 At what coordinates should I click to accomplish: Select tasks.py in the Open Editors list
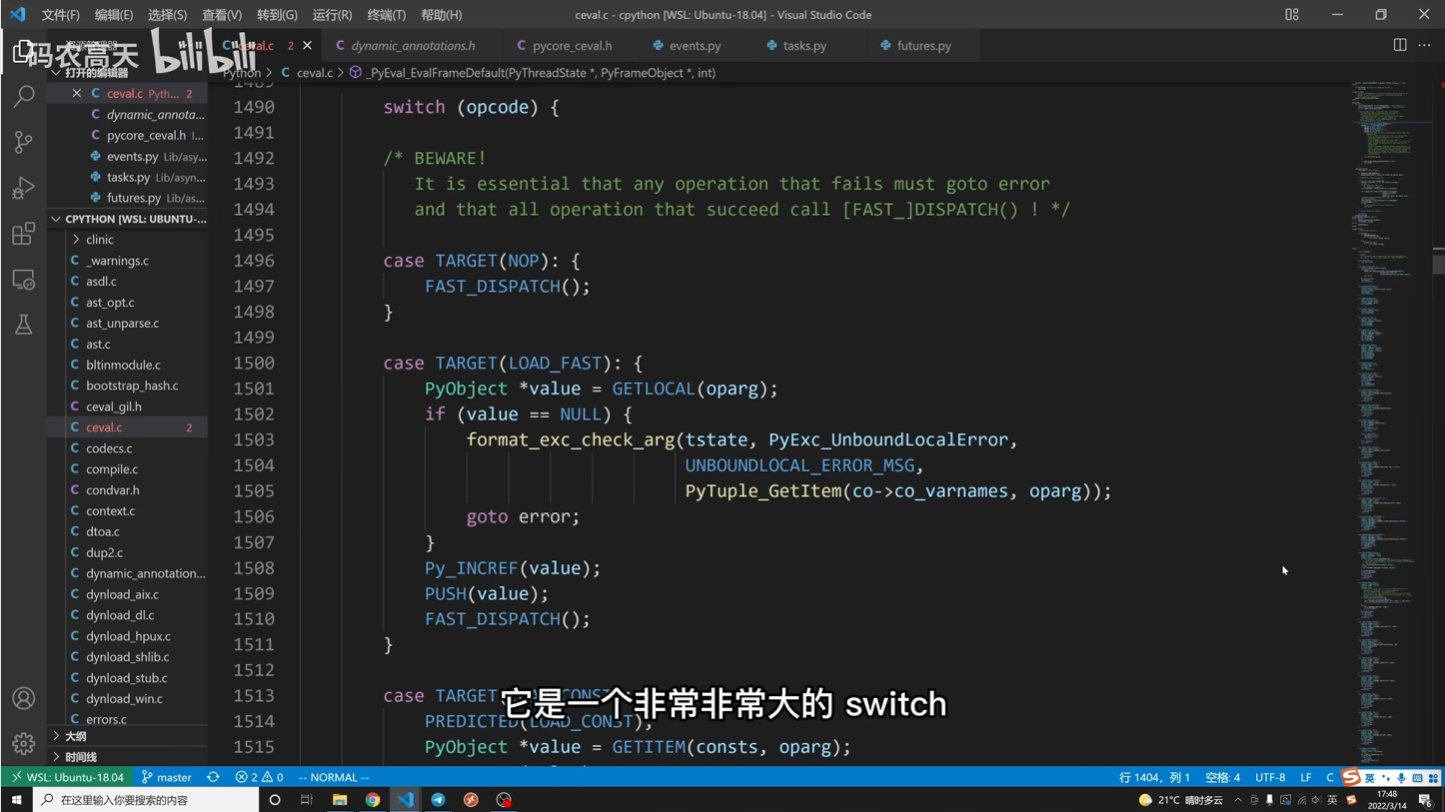128,177
